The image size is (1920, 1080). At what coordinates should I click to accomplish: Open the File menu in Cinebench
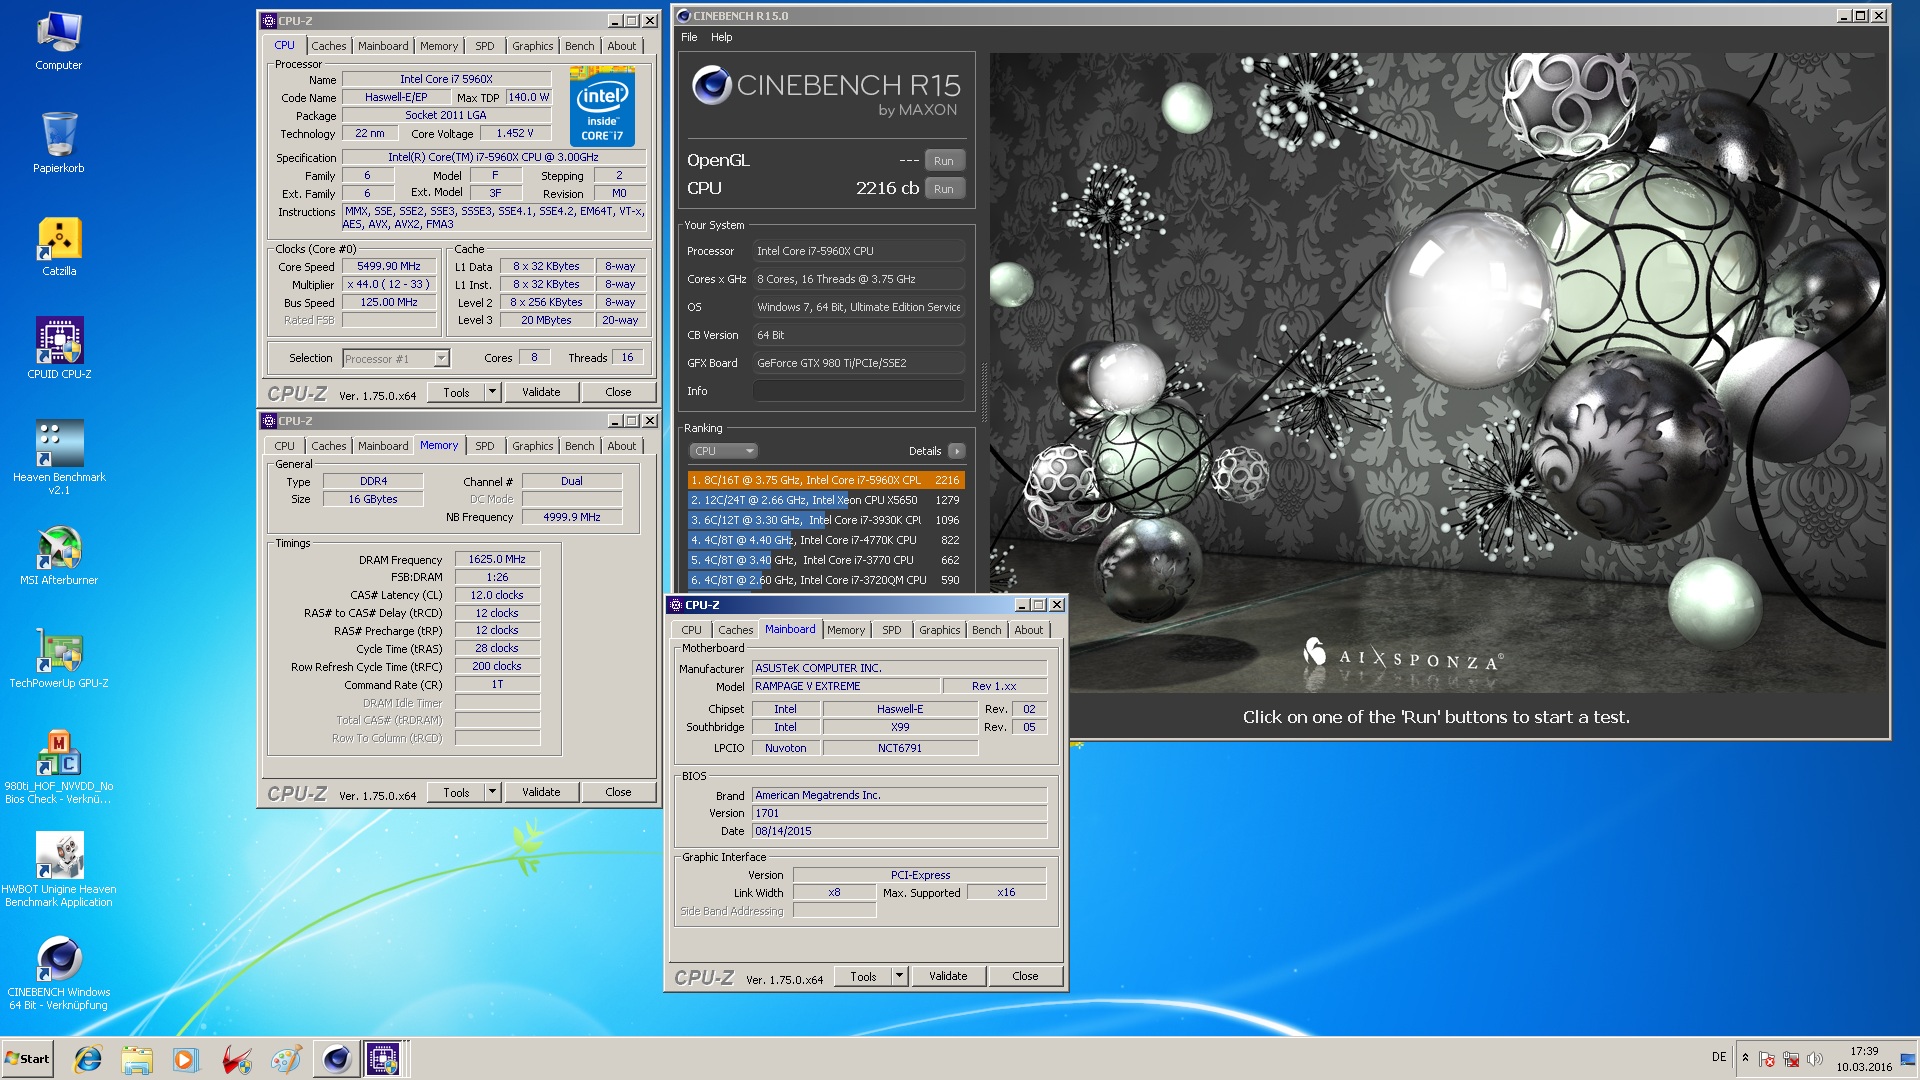tap(689, 37)
